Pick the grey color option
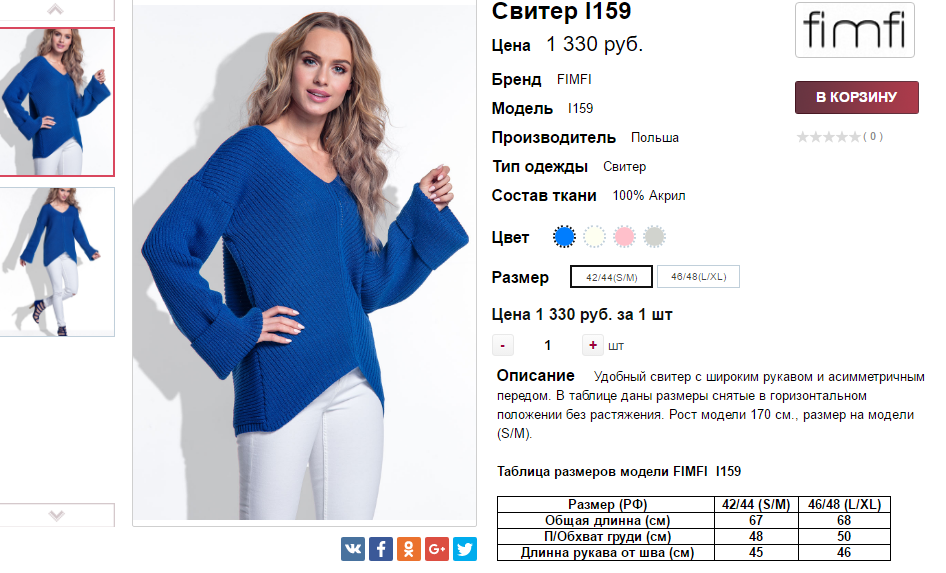Image resolution: width=946 pixels, height=573 pixels. (655, 236)
